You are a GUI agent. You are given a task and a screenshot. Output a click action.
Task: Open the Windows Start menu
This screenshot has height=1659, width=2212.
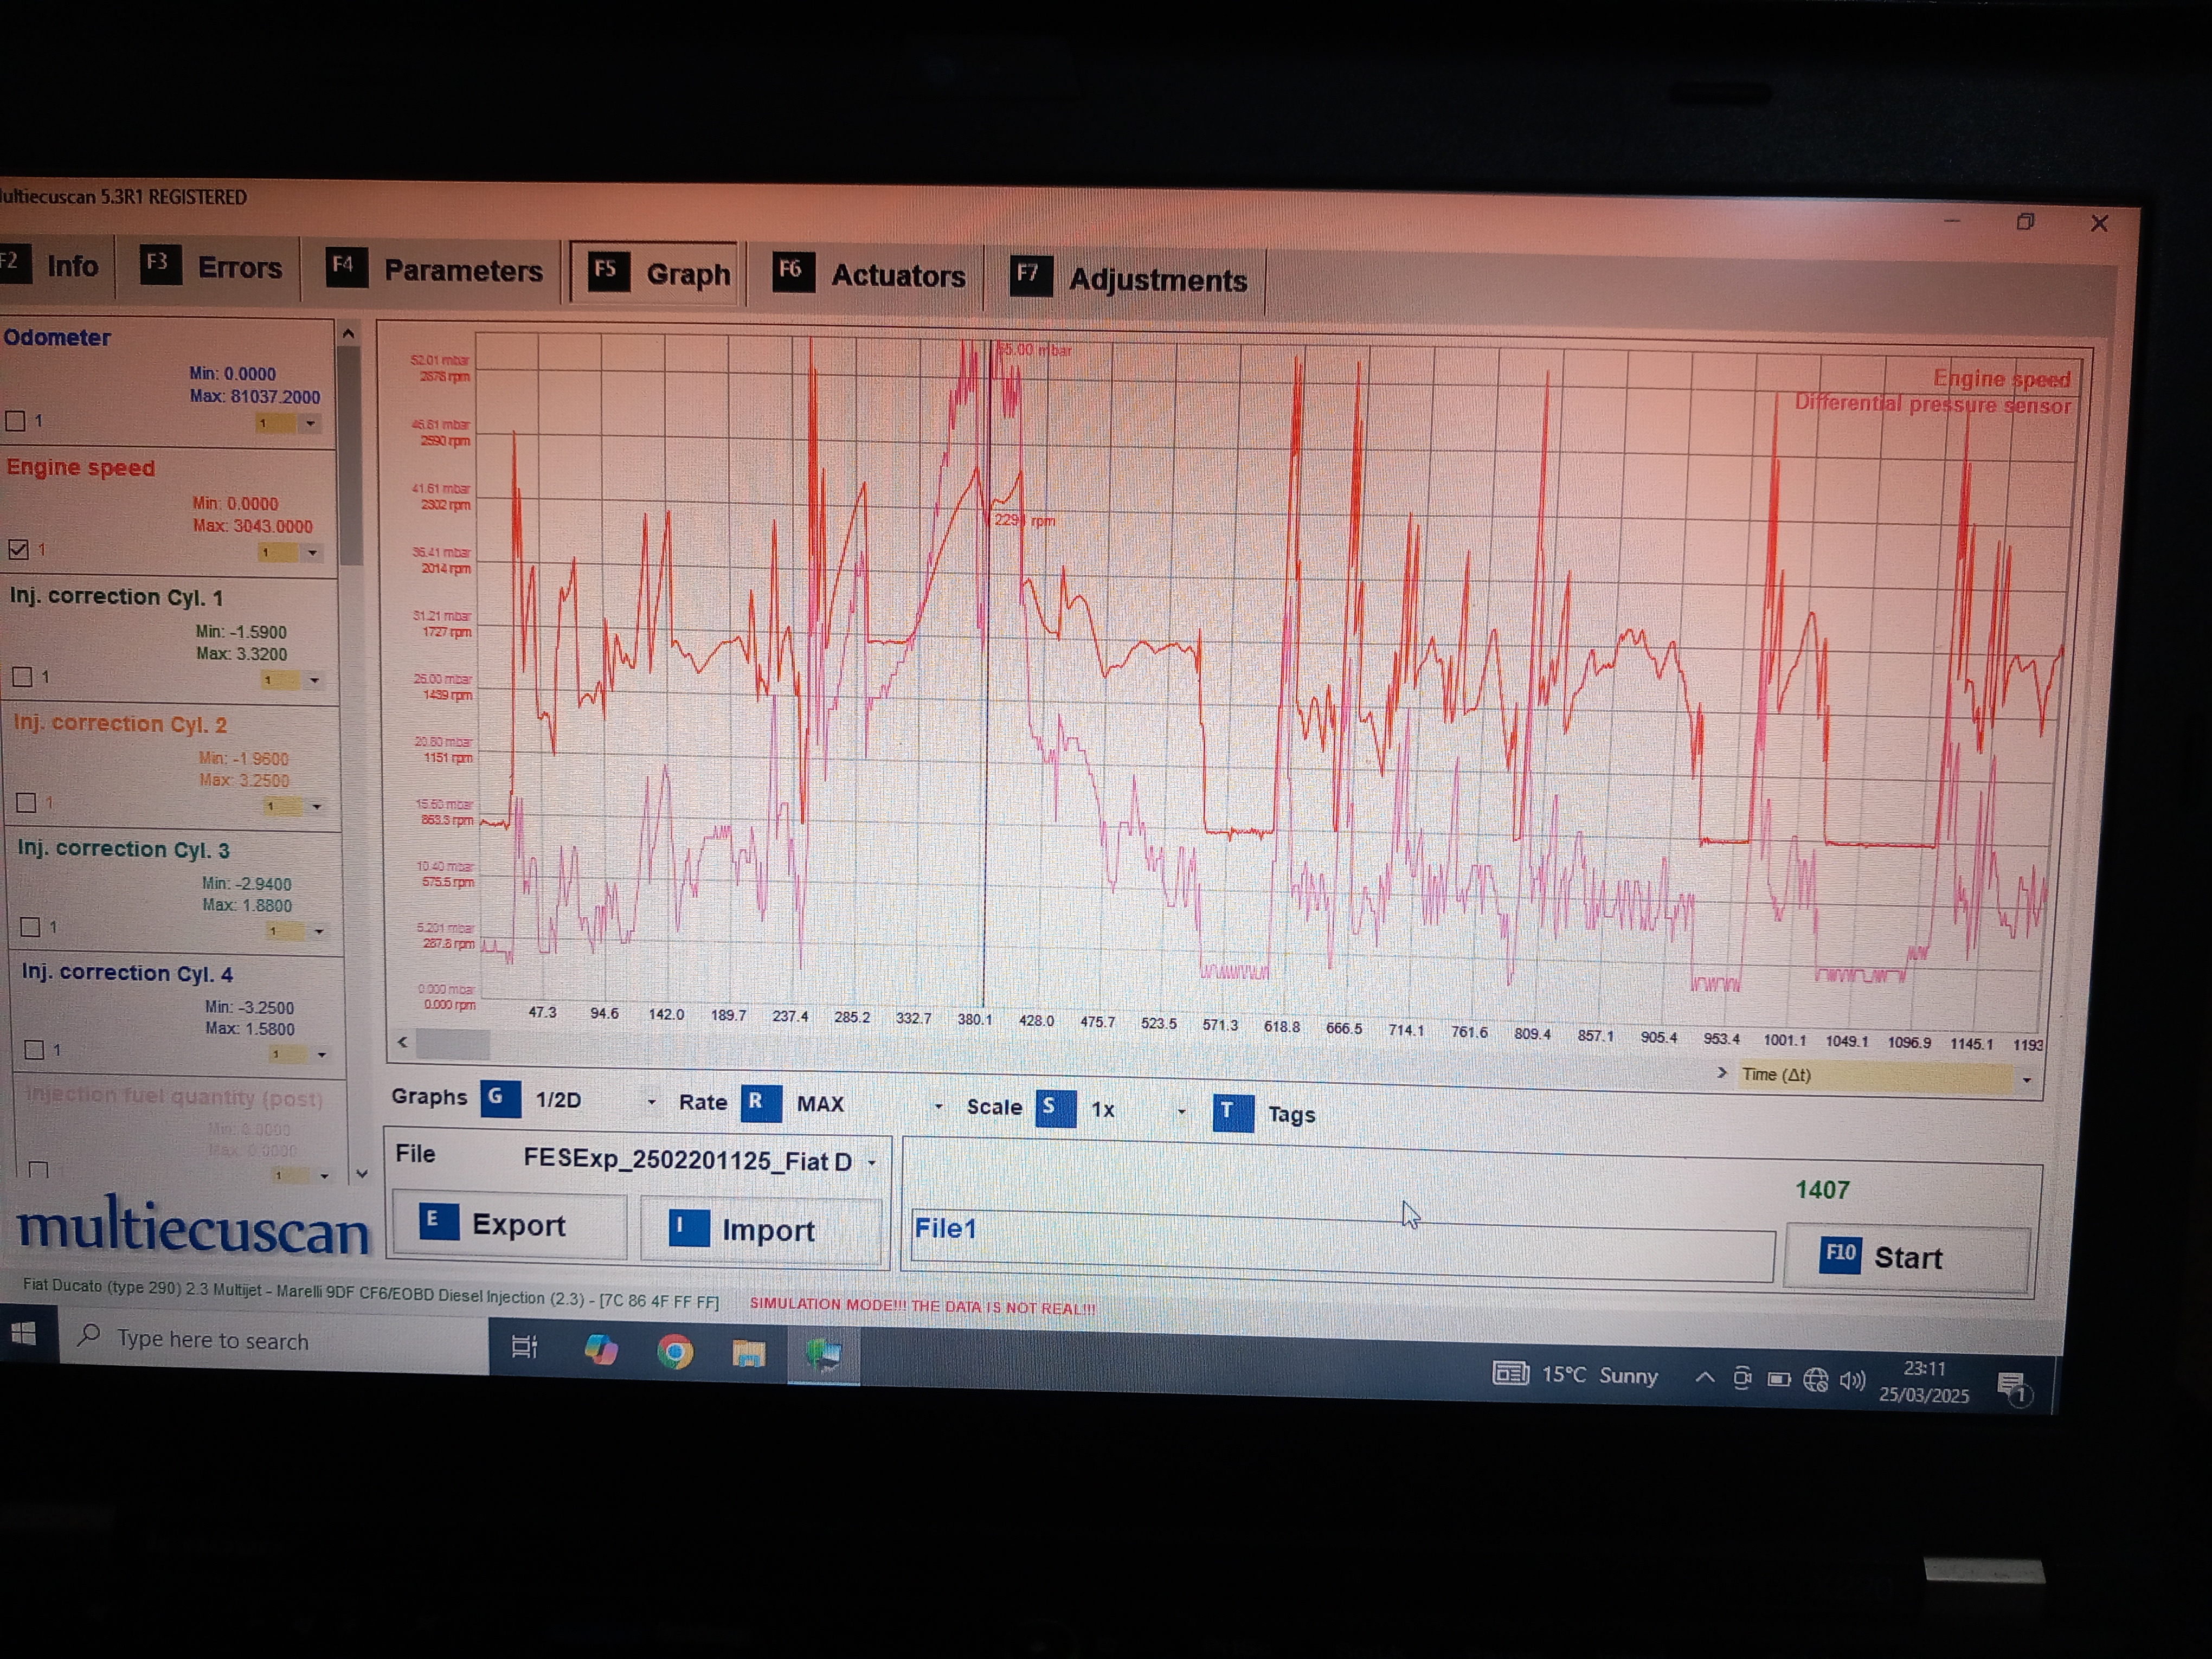point(24,1333)
